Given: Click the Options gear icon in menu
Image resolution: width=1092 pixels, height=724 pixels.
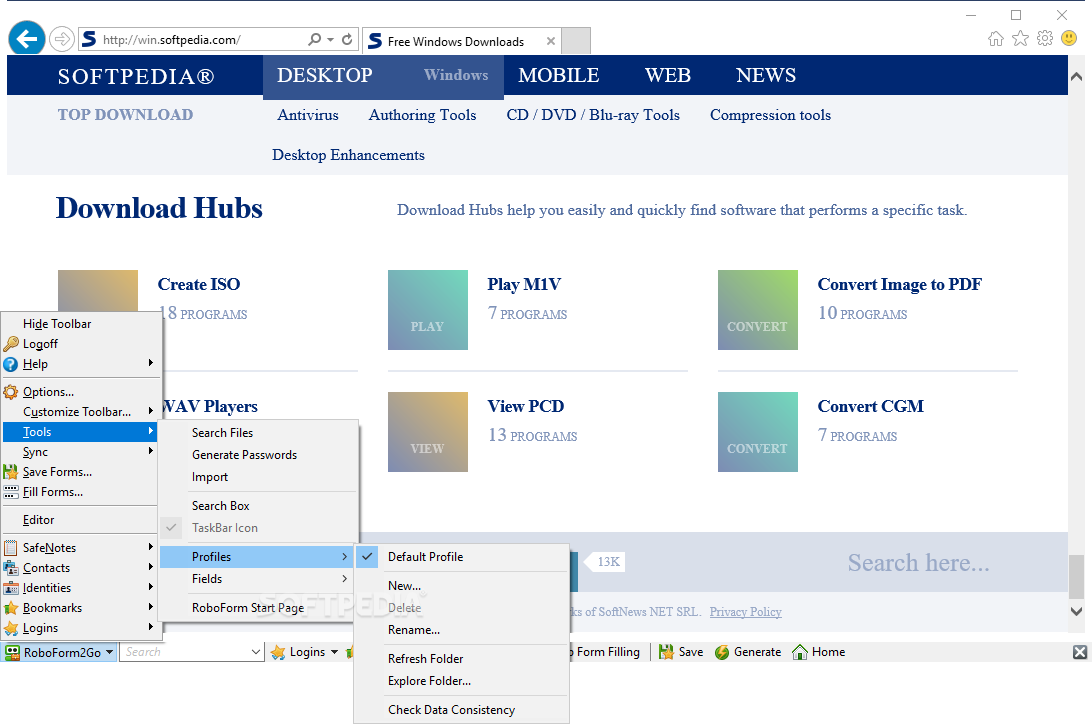Looking at the screenshot, I should click(x=10, y=392).
